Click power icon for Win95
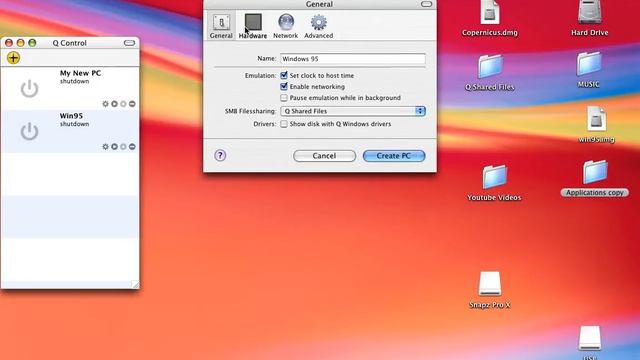Screen dimensions: 640x360 [29, 131]
